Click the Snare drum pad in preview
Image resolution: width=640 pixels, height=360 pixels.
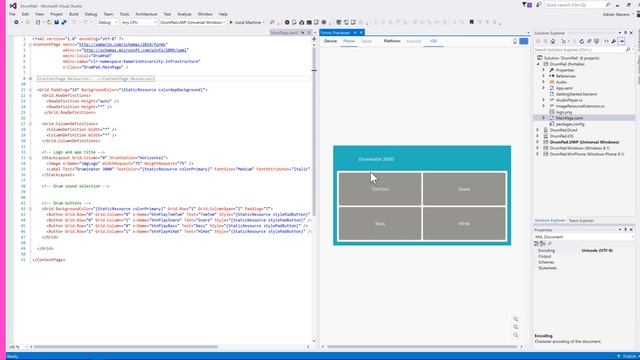(464, 189)
